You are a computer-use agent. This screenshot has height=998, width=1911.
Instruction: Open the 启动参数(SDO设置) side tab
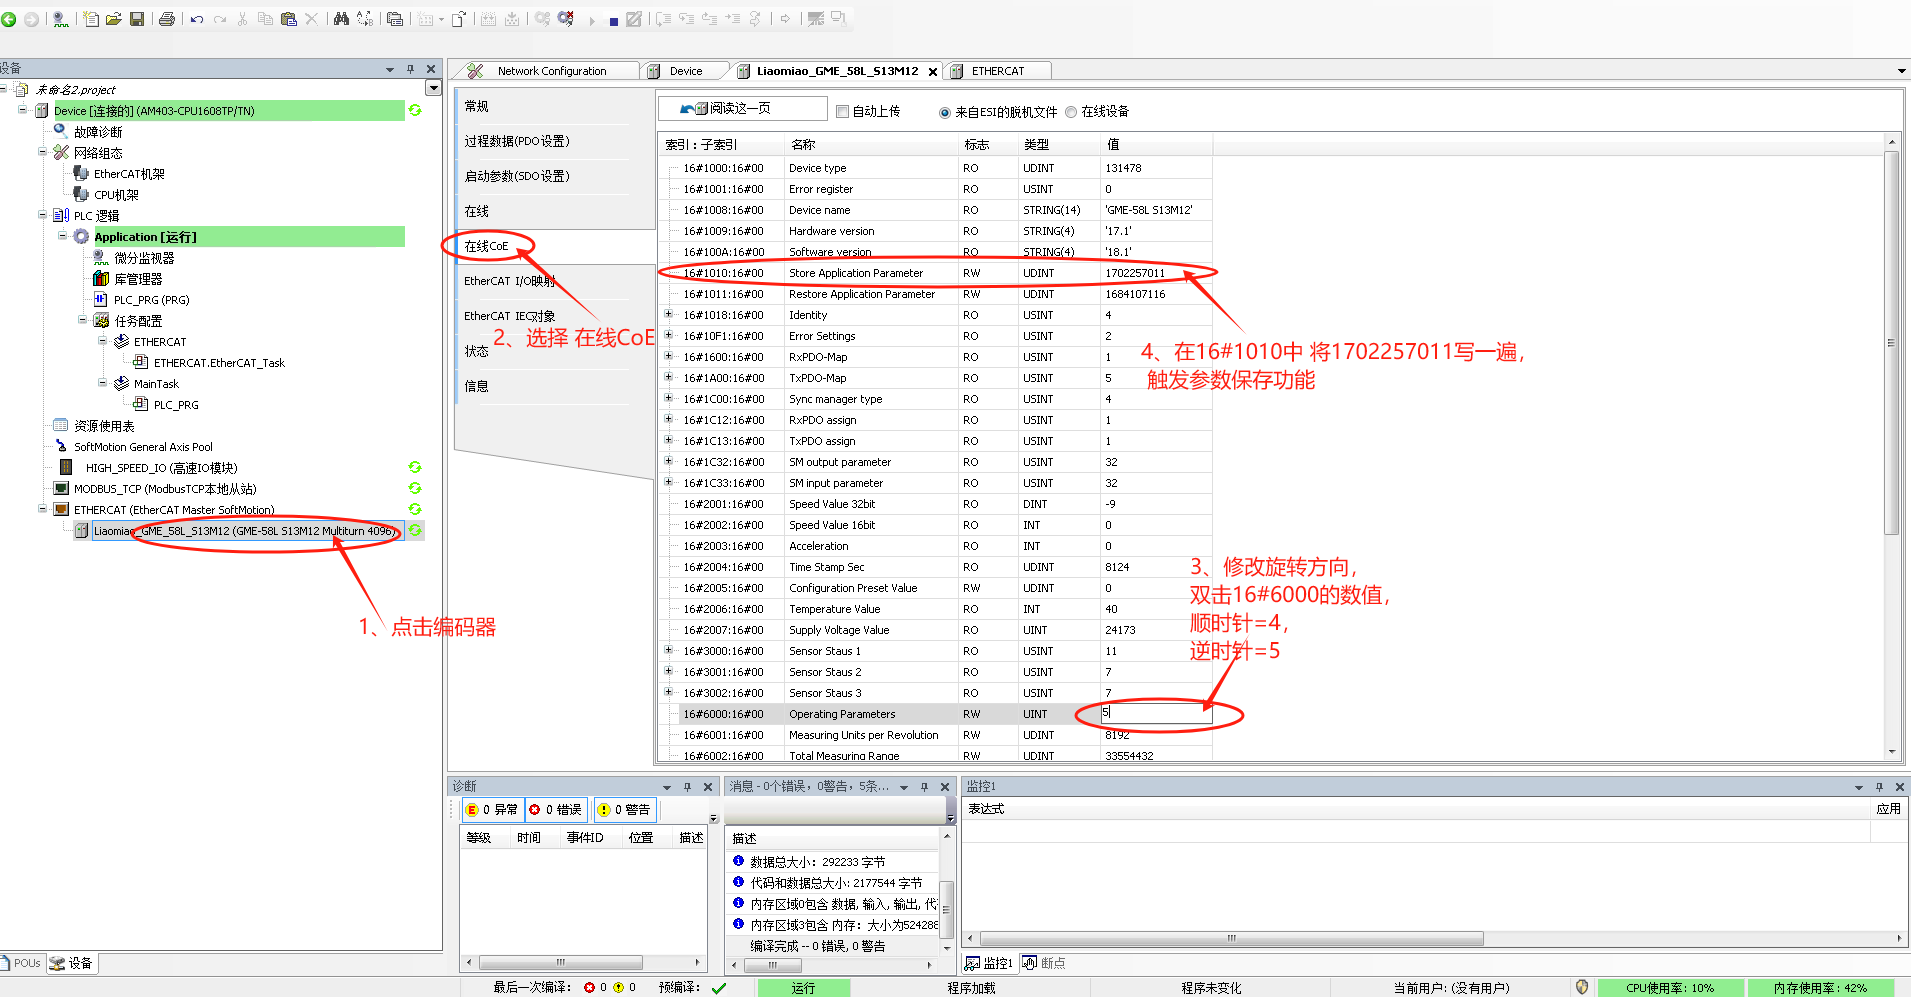517,176
